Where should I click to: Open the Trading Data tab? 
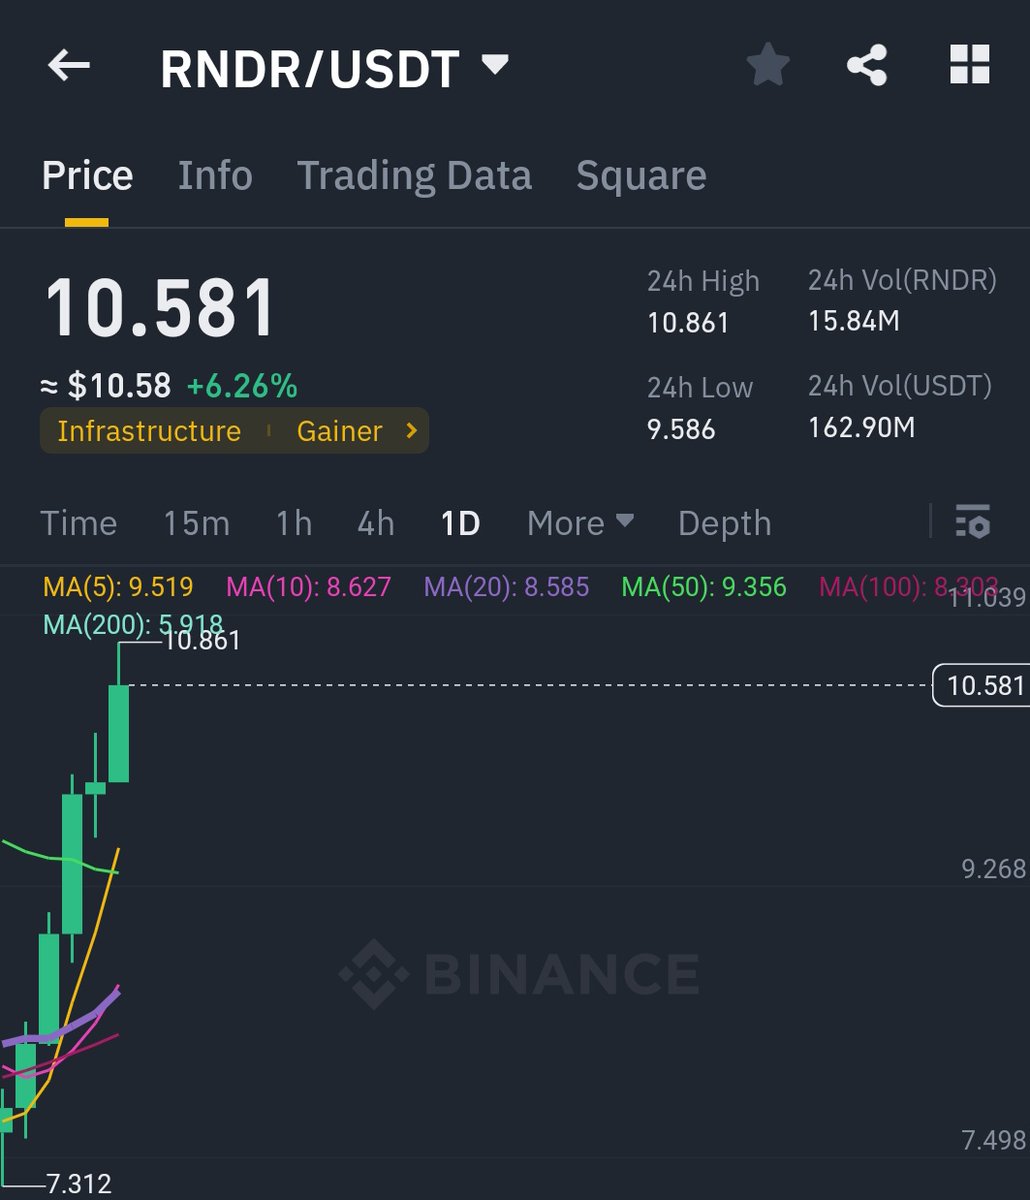[x=414, y=175]
